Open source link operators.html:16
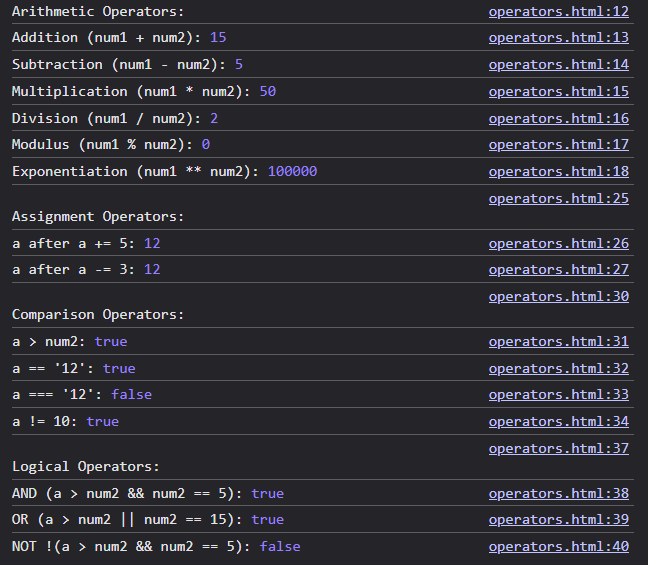 pos(559,119)
